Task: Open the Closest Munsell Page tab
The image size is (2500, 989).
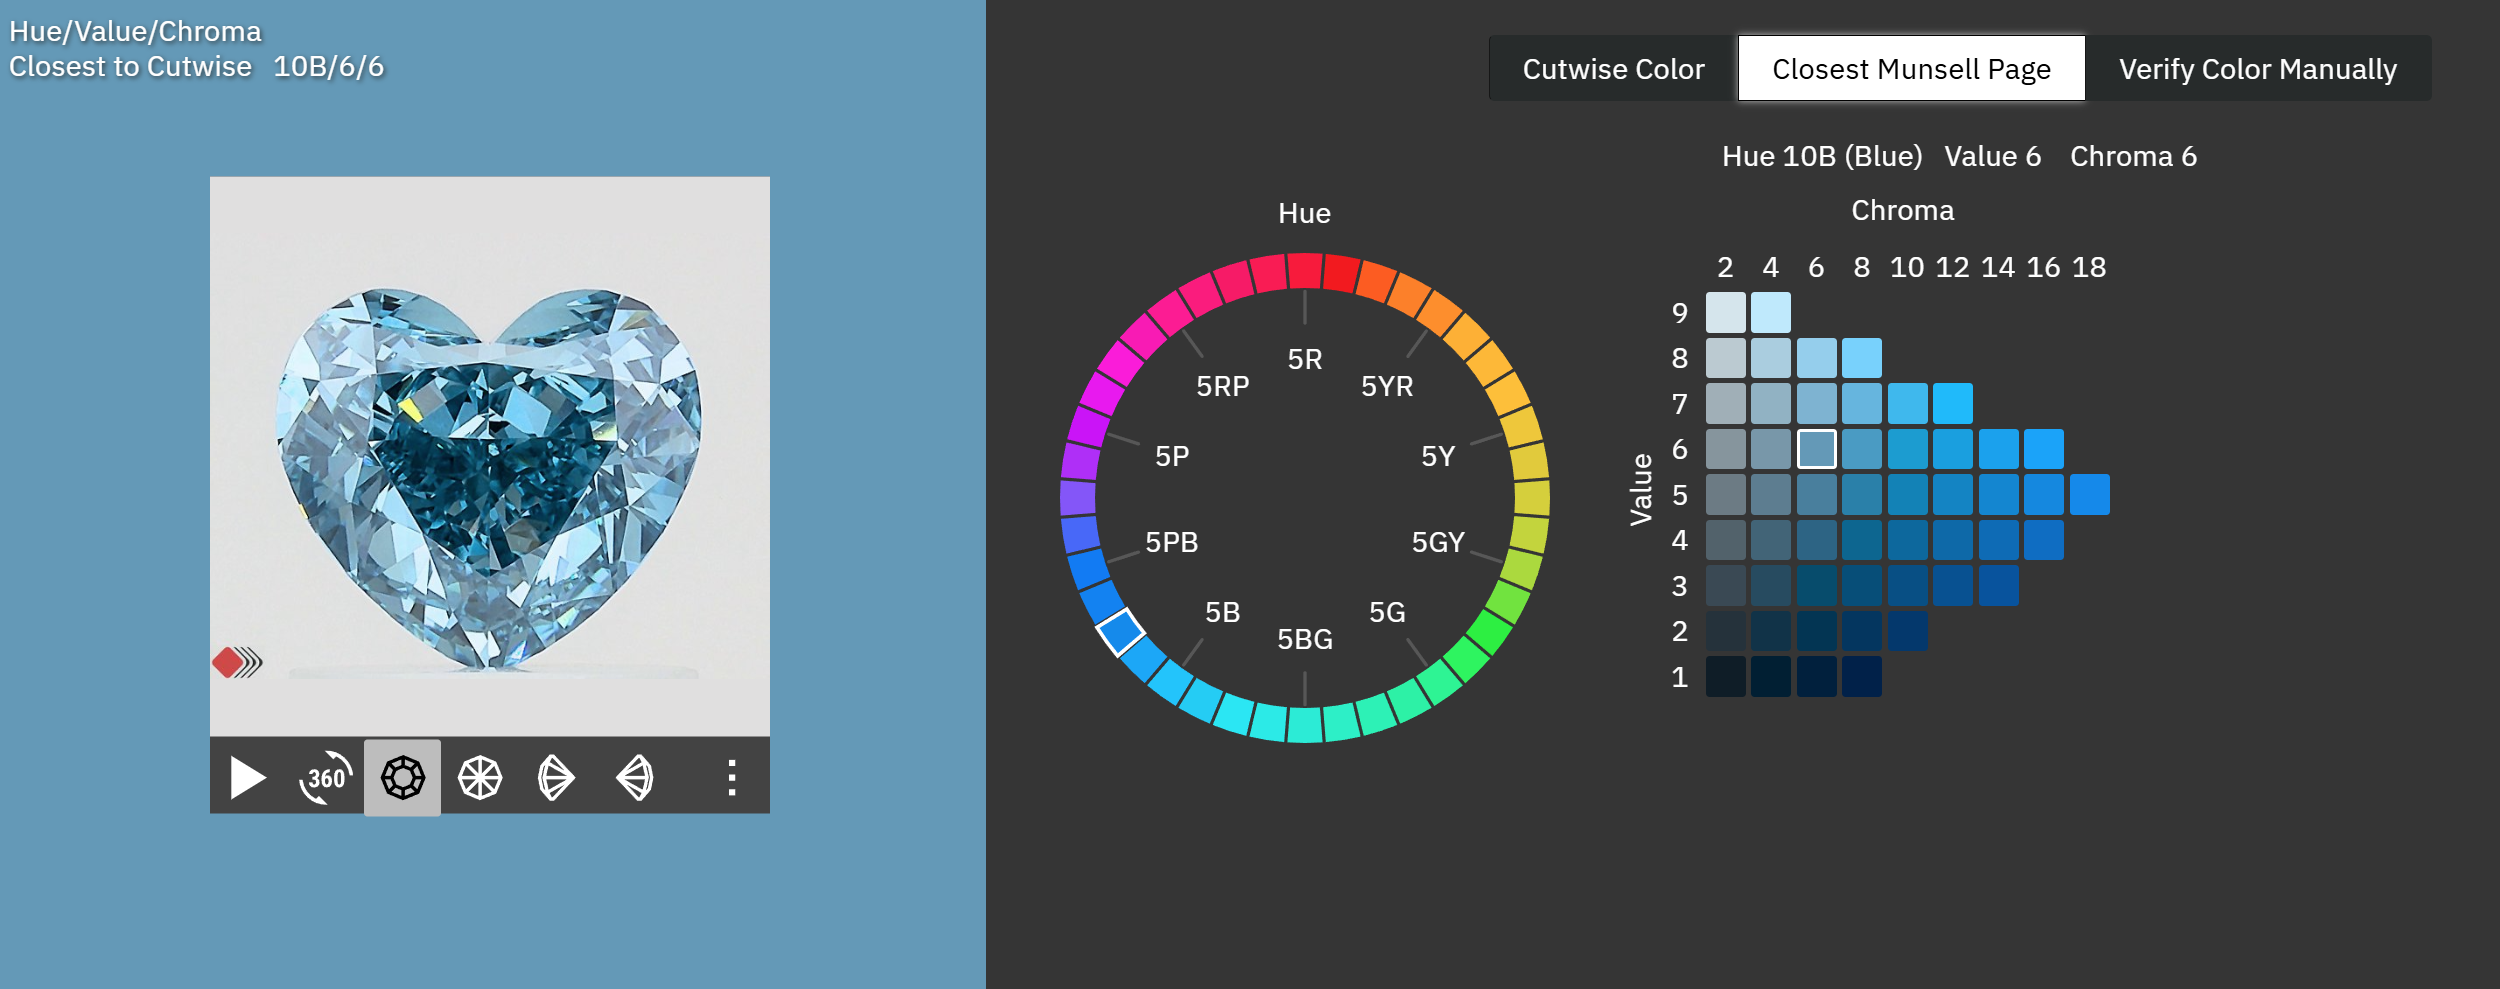Action: (1911, 69)
